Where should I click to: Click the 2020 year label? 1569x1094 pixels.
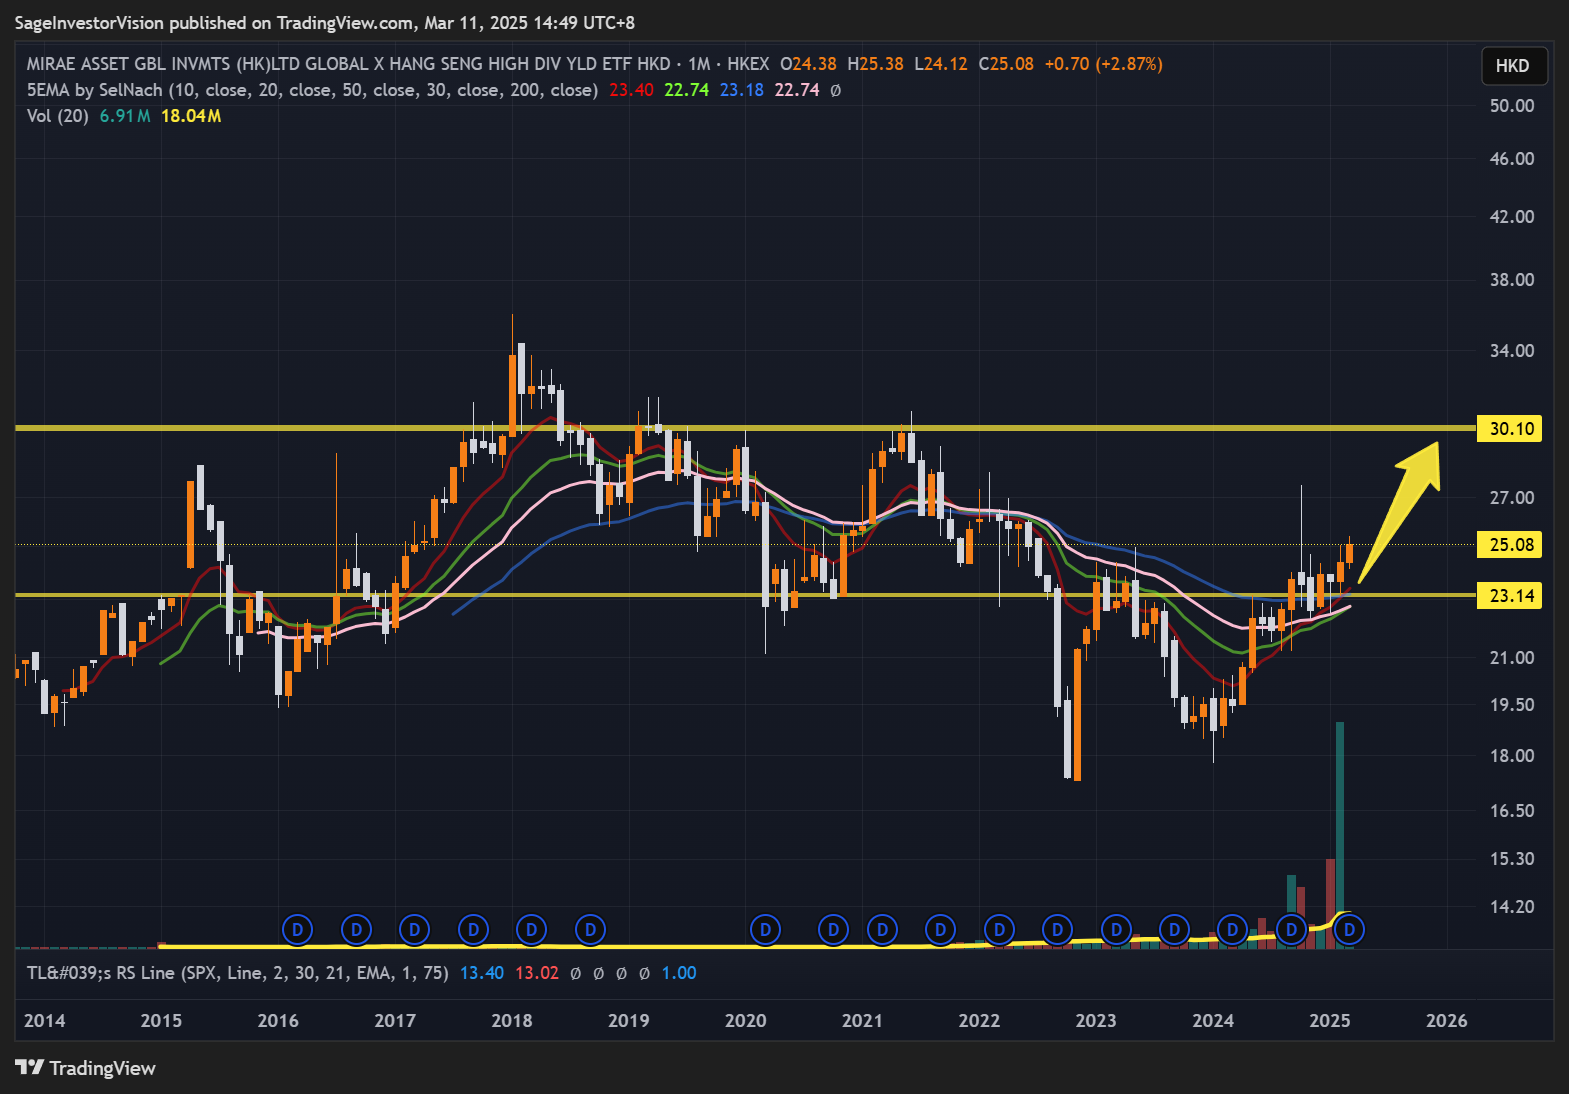[x=745, y=1021]
